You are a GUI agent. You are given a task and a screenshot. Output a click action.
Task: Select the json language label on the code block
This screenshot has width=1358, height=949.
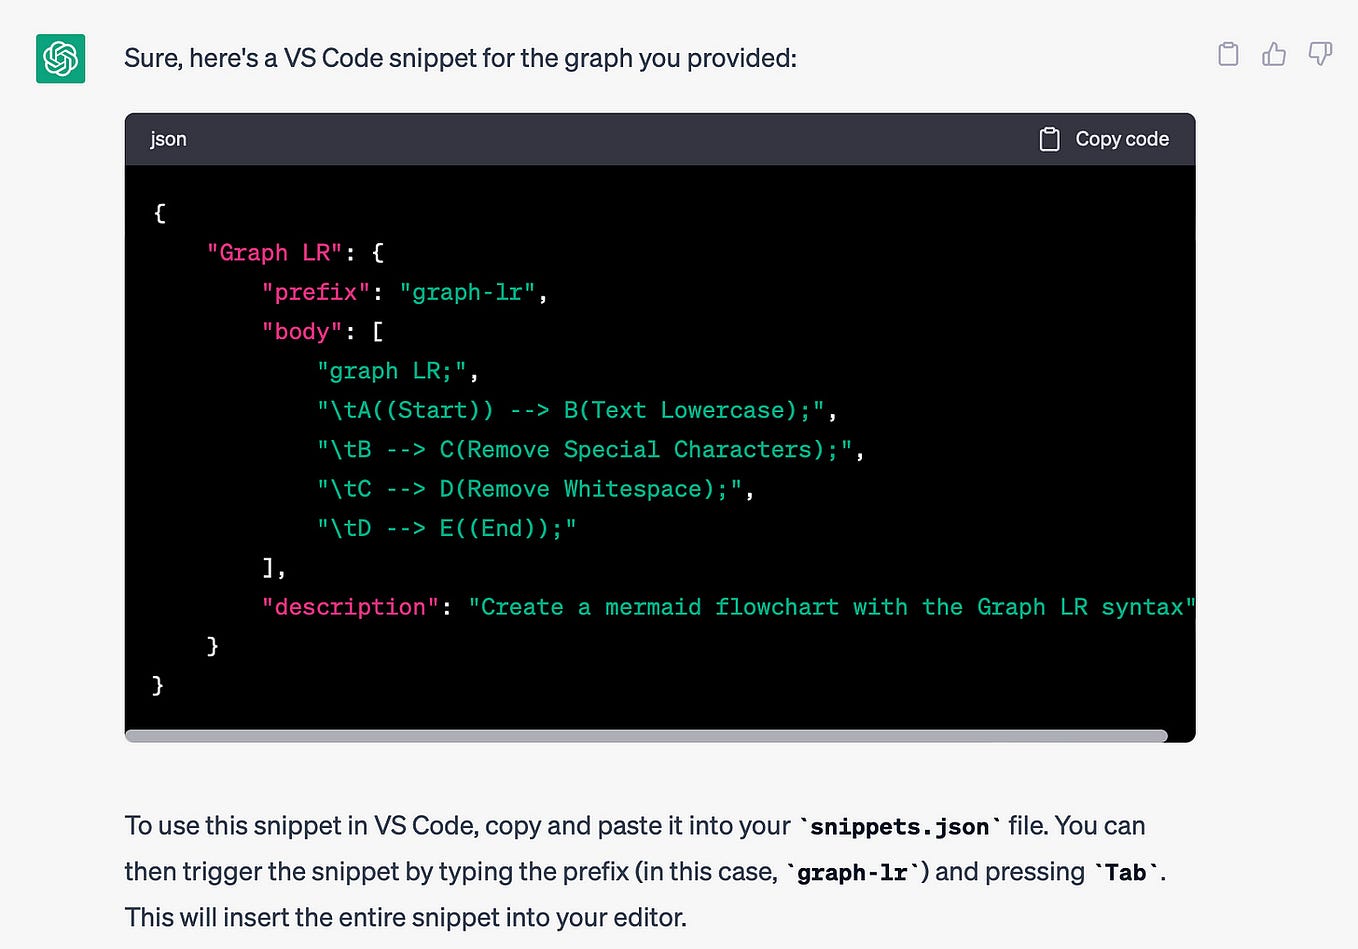coord(167,139)
